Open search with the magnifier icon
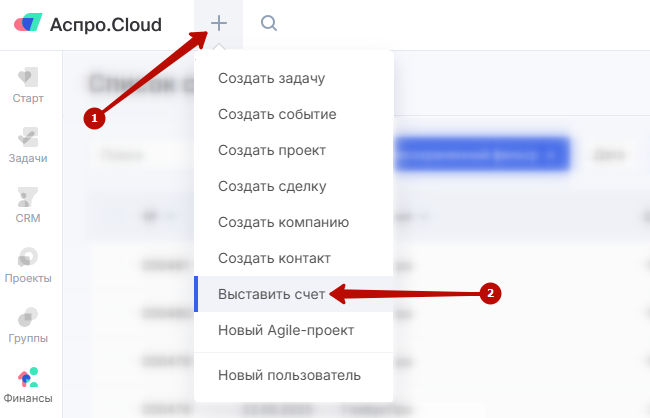Image resolution: width=650 pixels, height=418 pixels. (268, 24)
